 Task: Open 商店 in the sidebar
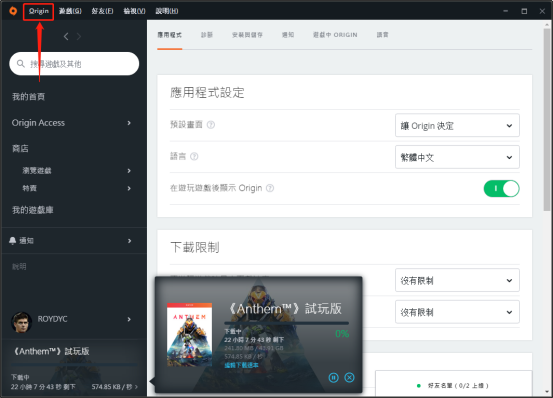(x=20, y=148)
